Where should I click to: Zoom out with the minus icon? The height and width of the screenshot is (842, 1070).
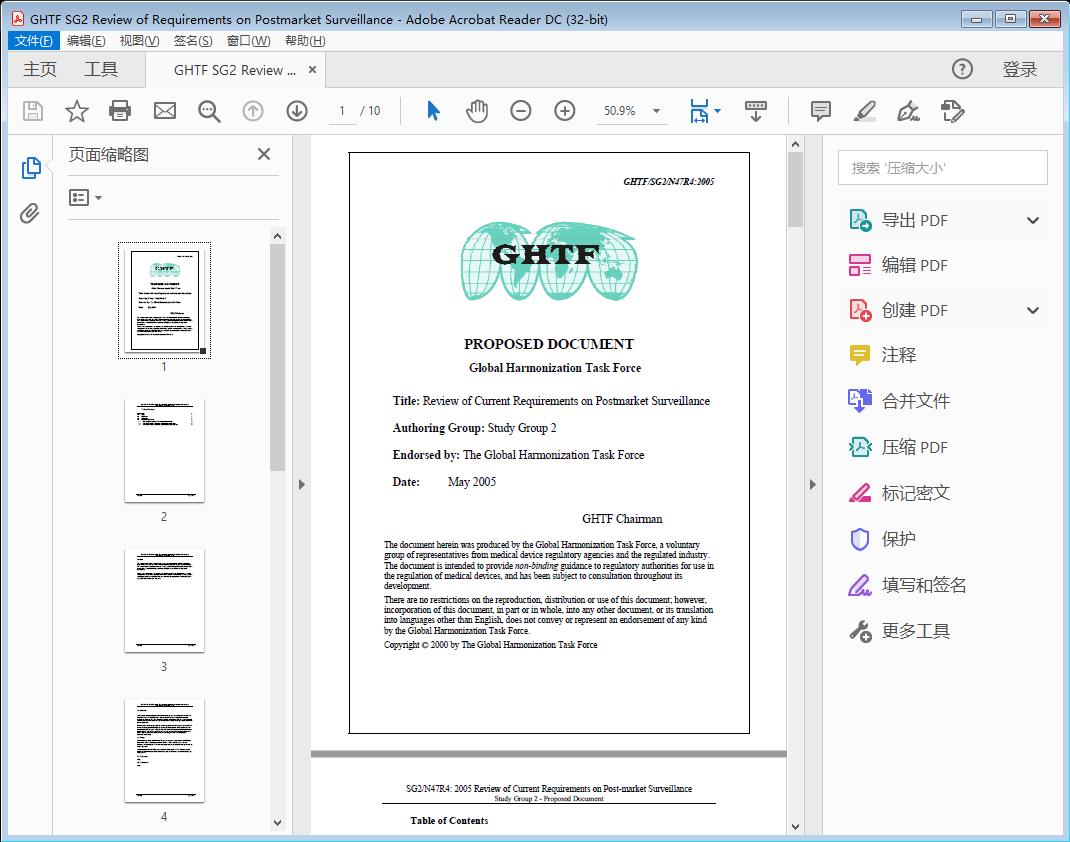(x=521, y=111)
